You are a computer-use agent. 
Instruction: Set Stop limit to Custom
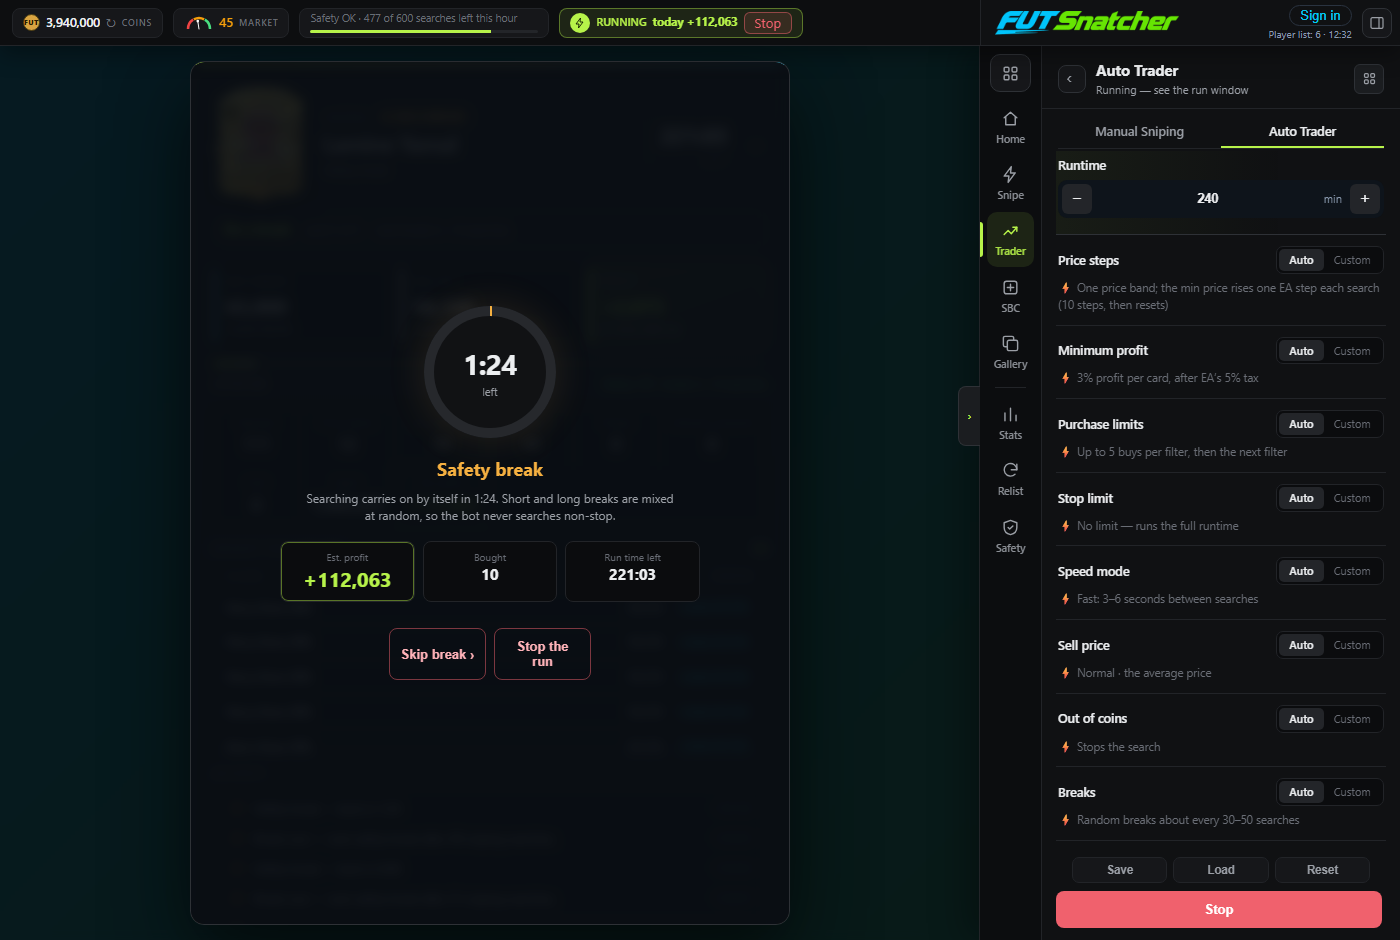(x=1352, y=498)
